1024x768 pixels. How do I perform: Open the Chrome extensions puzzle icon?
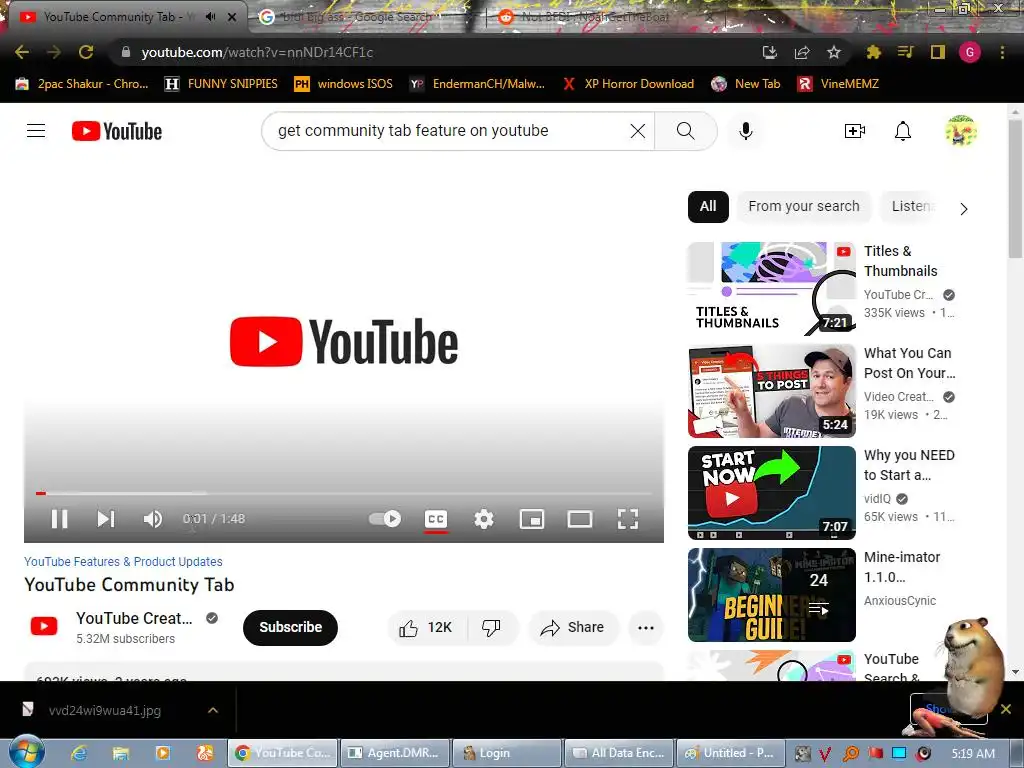(x=873, y=52)
